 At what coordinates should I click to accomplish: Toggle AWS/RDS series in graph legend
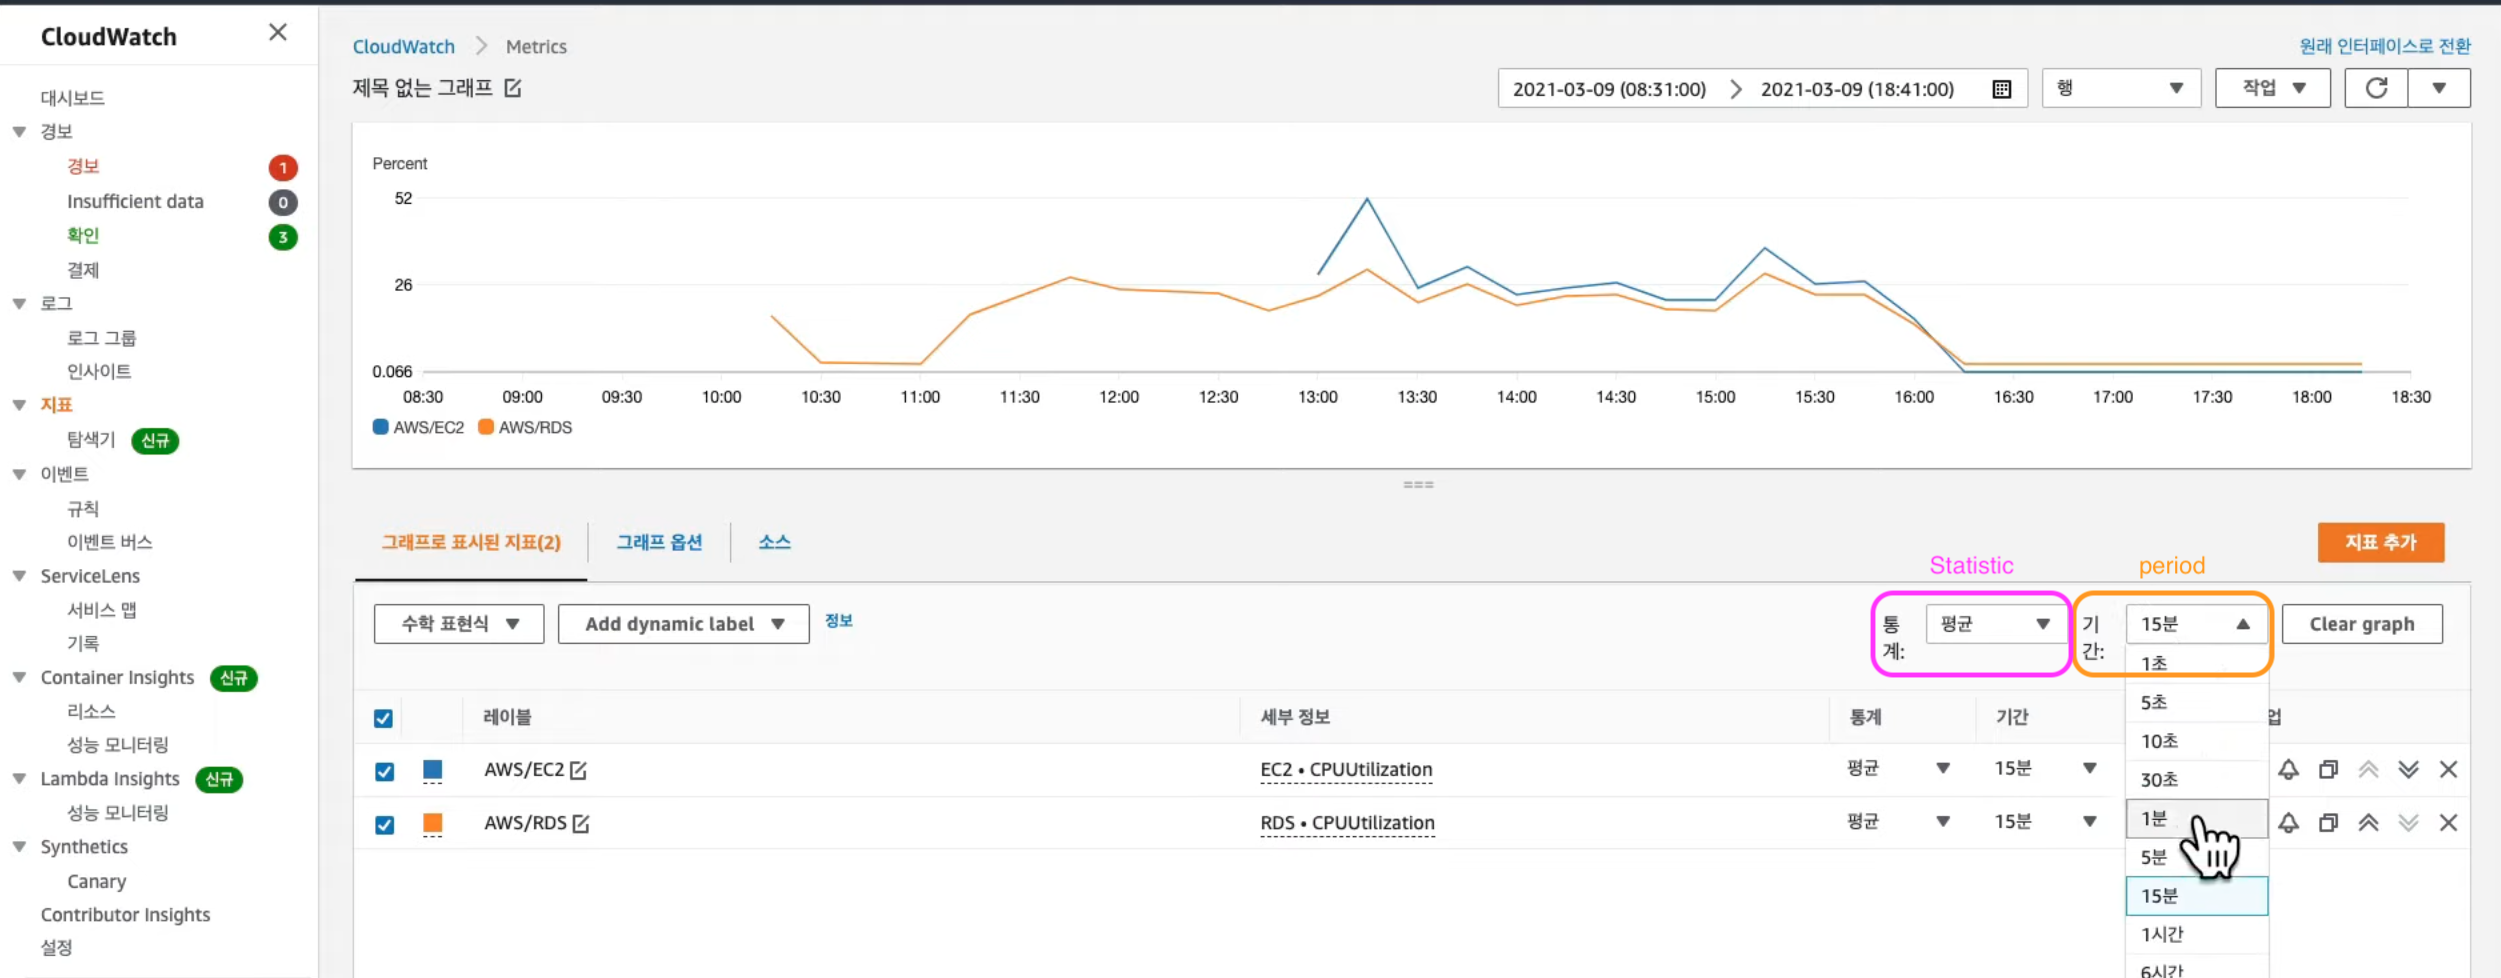tap(525, 427)
